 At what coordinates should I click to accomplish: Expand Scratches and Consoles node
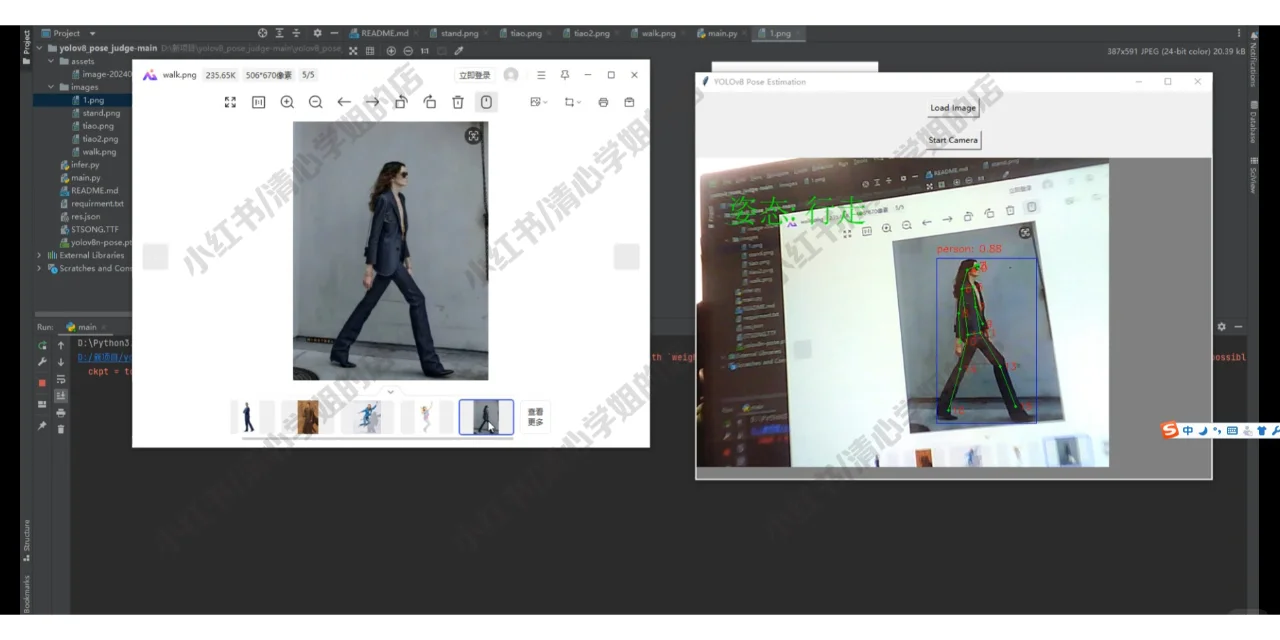40,268
